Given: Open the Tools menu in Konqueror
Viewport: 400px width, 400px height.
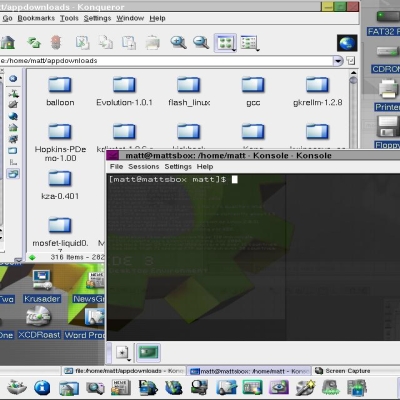Looking at the screenshot, I should coord(69,18).
